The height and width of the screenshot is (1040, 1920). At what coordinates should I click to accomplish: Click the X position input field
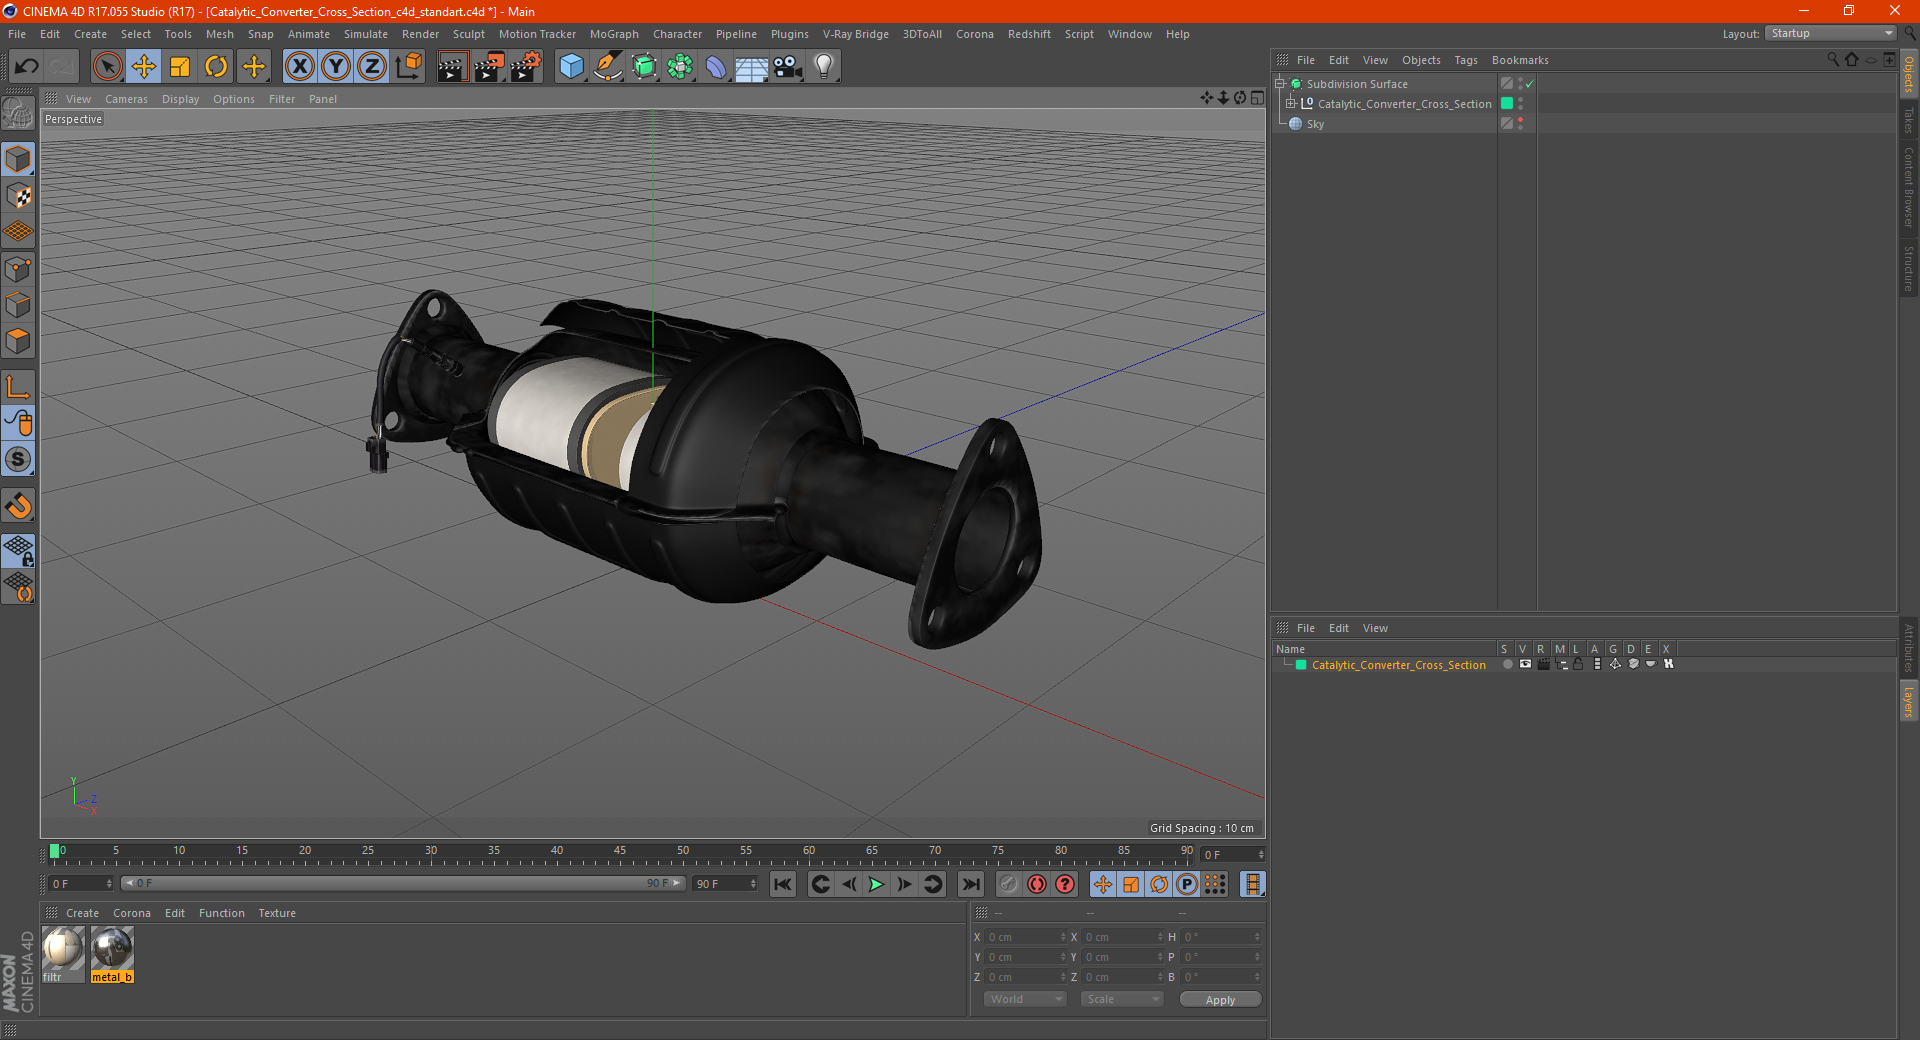point(1025,937)
